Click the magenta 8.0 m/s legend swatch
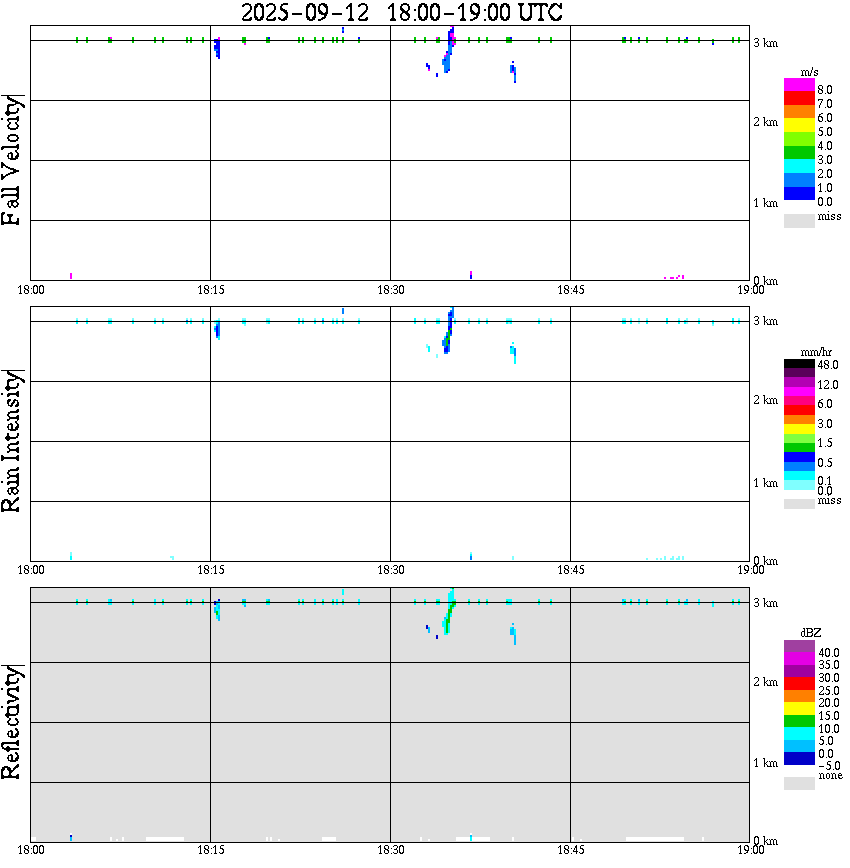Viewport: 850px width, 868px height. click(x=799, y=84)
